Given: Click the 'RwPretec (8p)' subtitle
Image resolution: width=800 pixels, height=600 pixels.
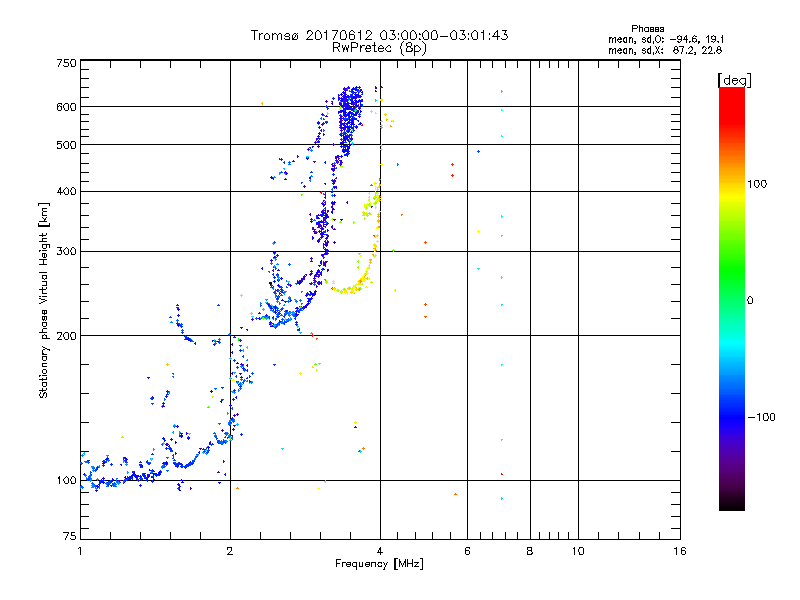Looking at the screenshot, I should point(379,48).
